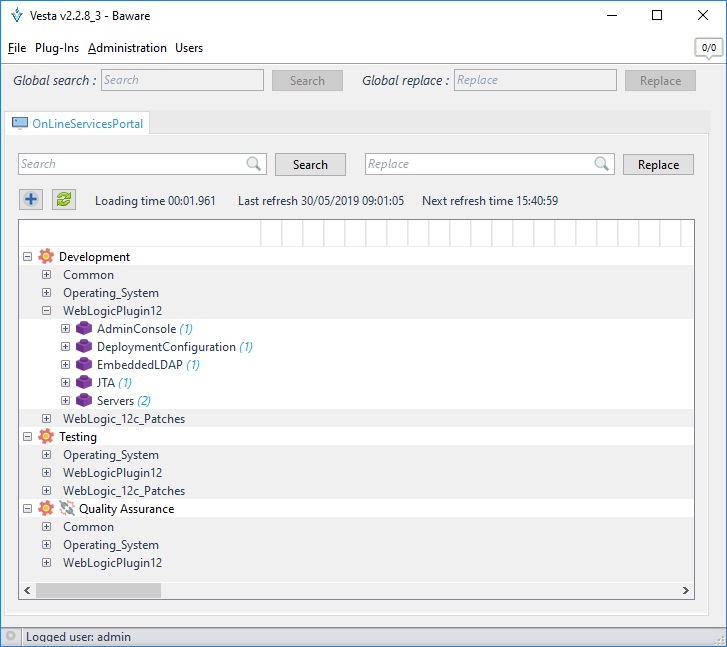Click into the tab's Search input field
The image size is (727, 647).
click(x=130, y=164)
